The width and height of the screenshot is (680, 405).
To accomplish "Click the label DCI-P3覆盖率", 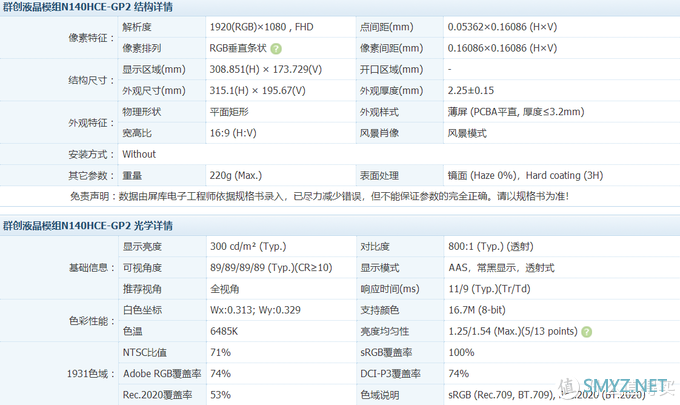I will click(390, 374).
